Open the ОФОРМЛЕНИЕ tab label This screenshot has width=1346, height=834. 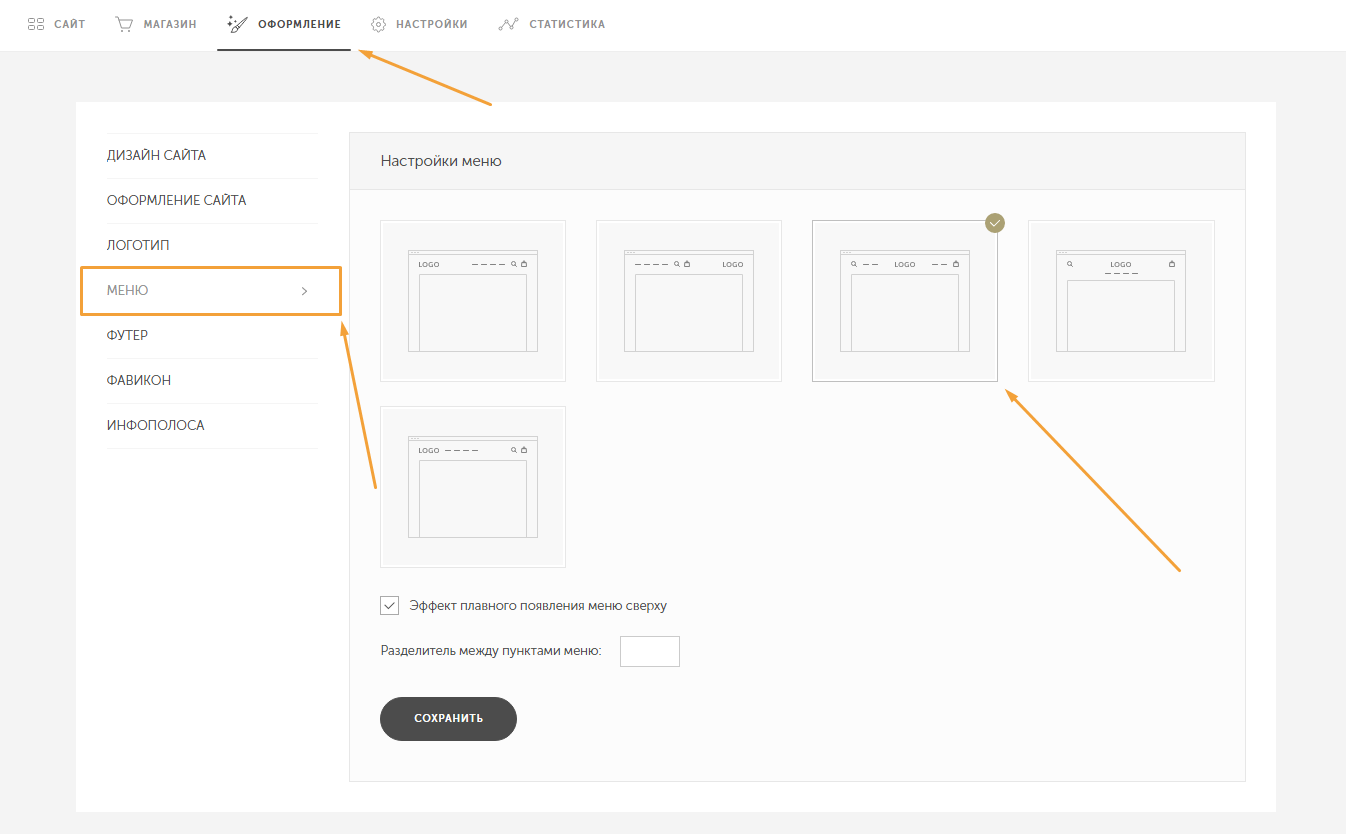[x=299, y=24]
